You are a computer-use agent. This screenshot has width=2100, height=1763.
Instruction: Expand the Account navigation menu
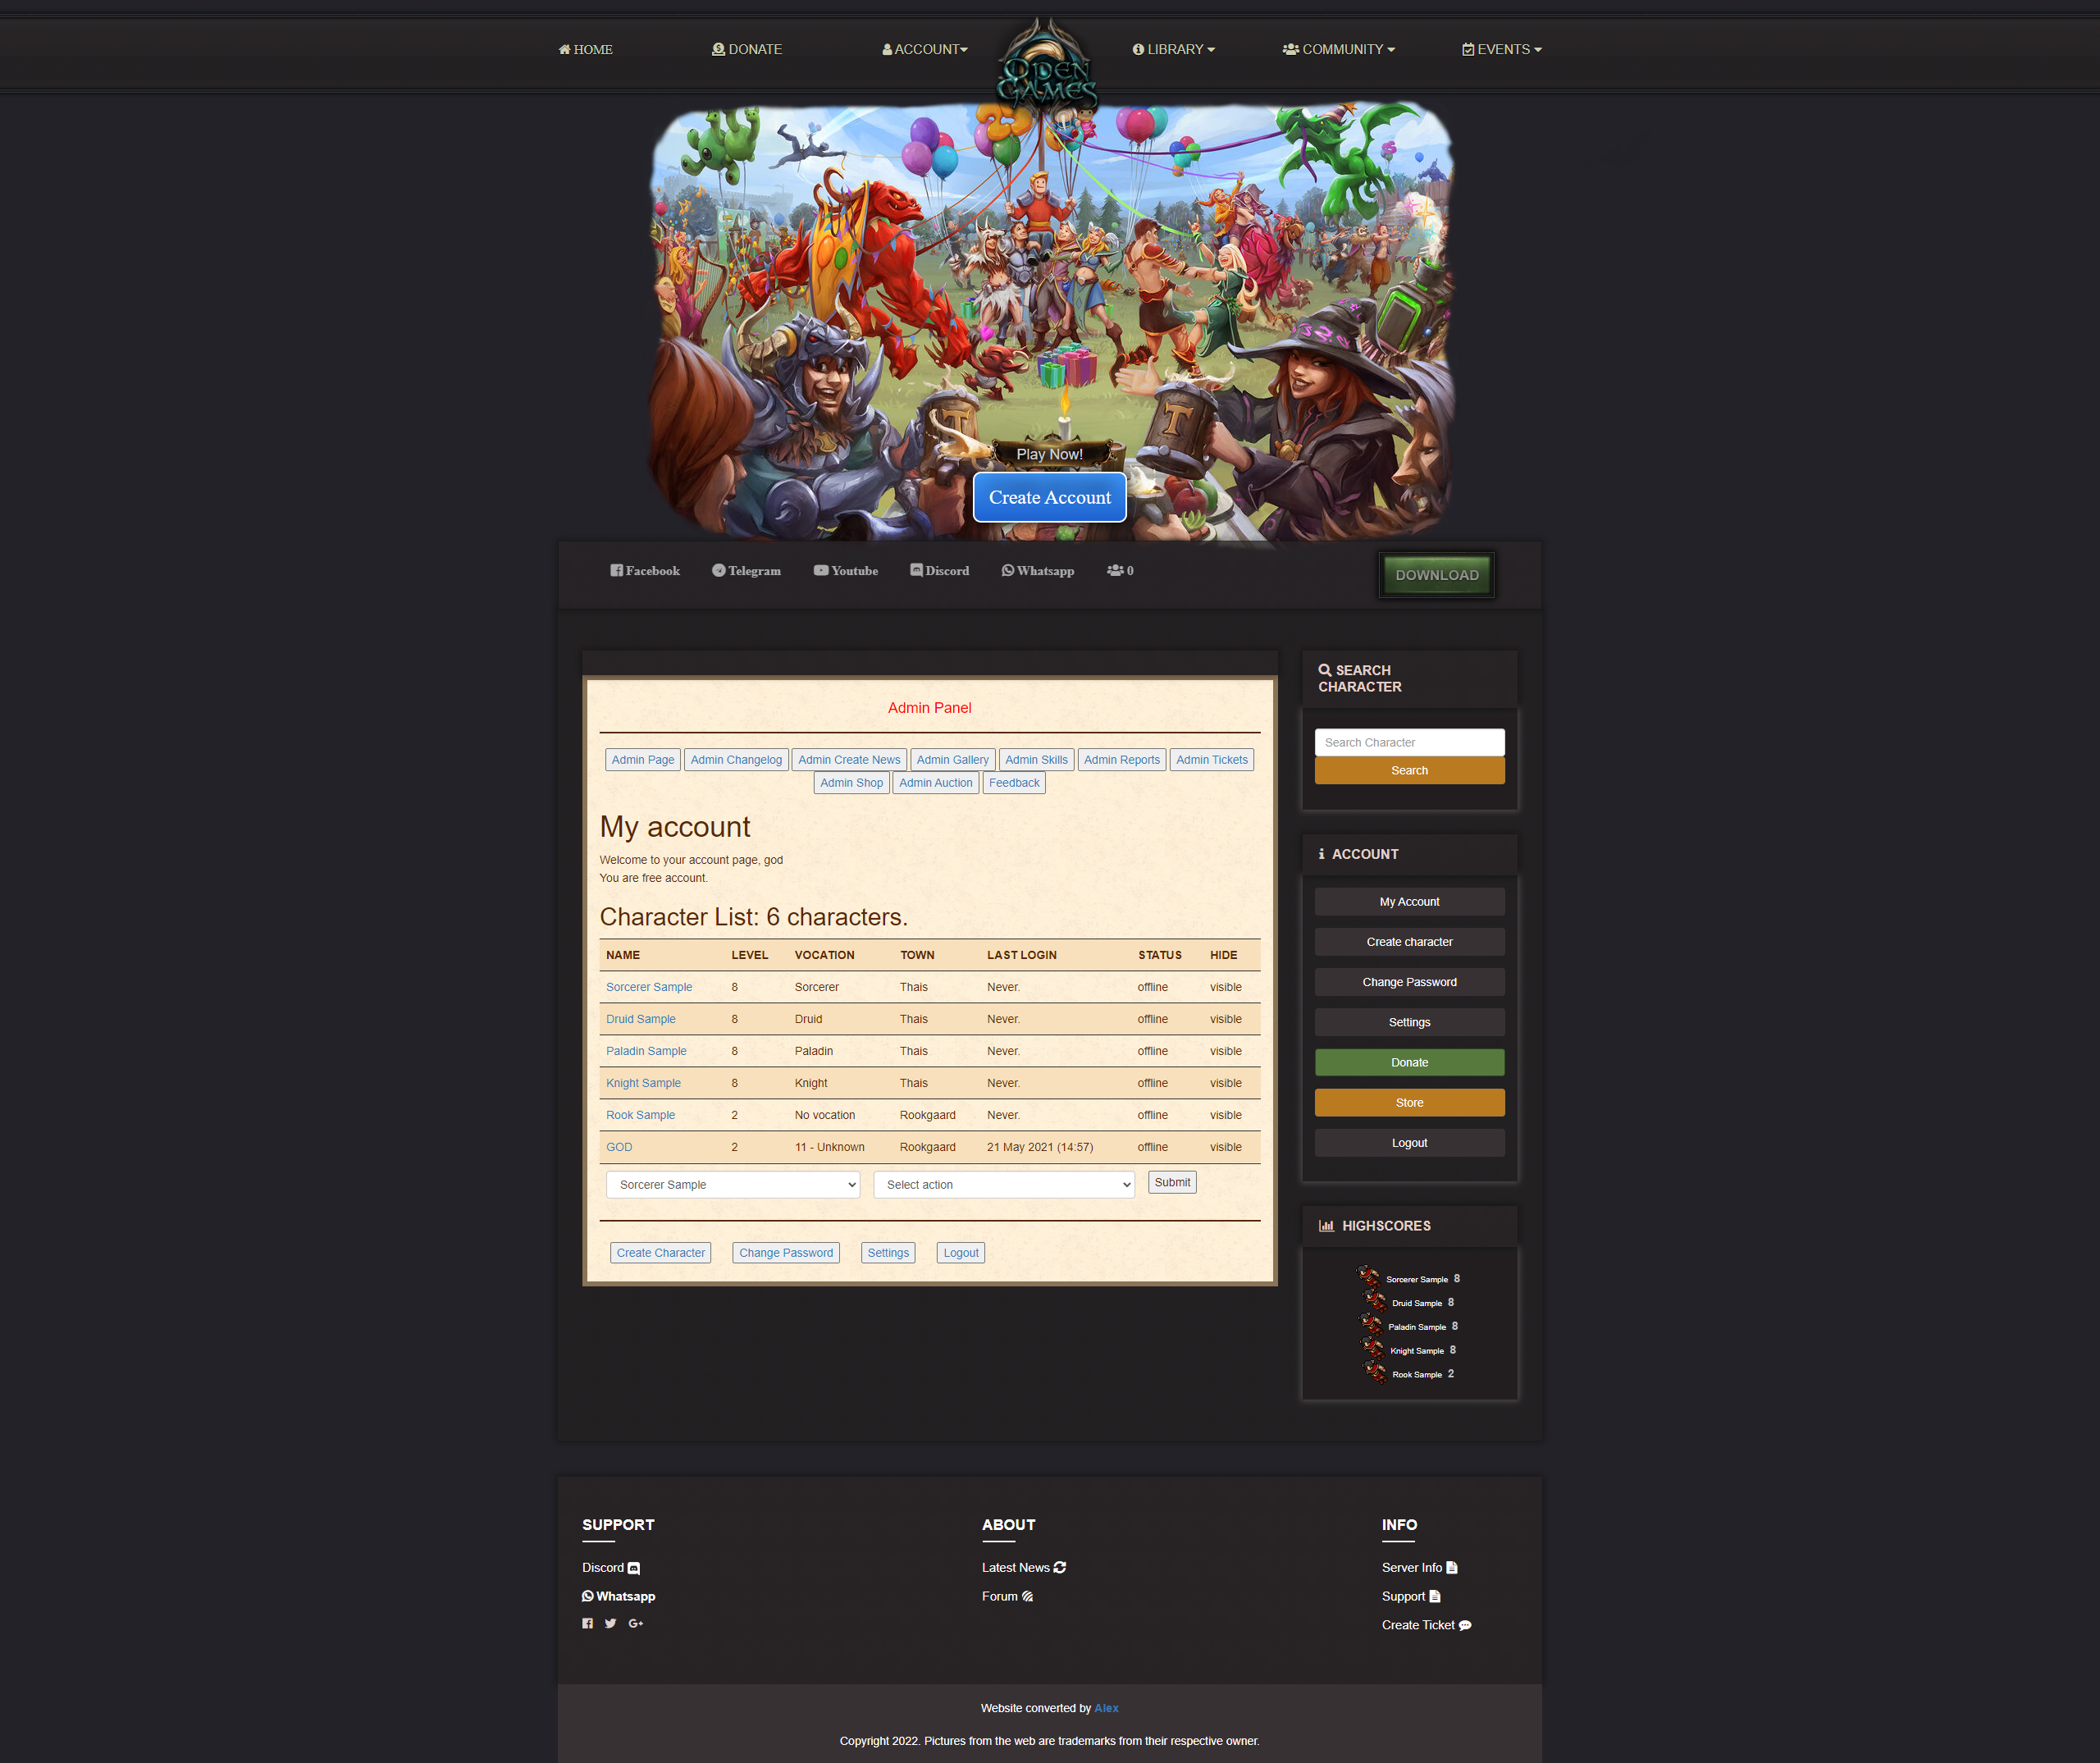[x=925, y=49]
